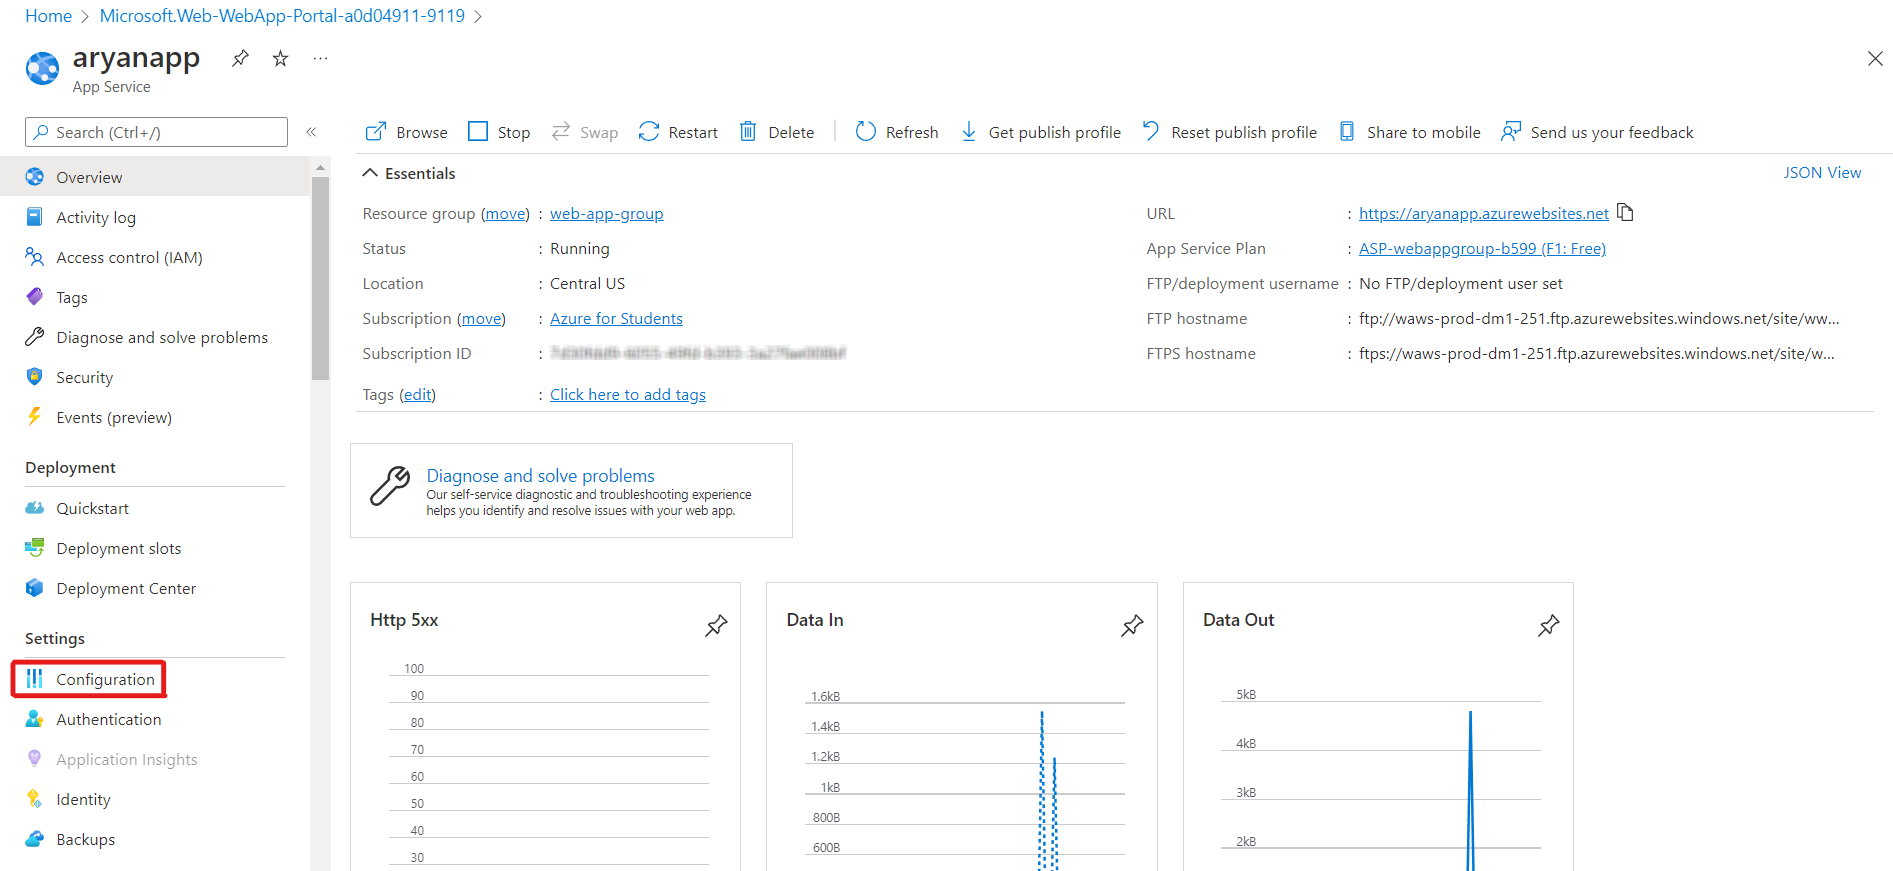Pin the Data In chart
This screenshot has width=1893, height=871.
pyautogui.click(x=1132, y=626)
